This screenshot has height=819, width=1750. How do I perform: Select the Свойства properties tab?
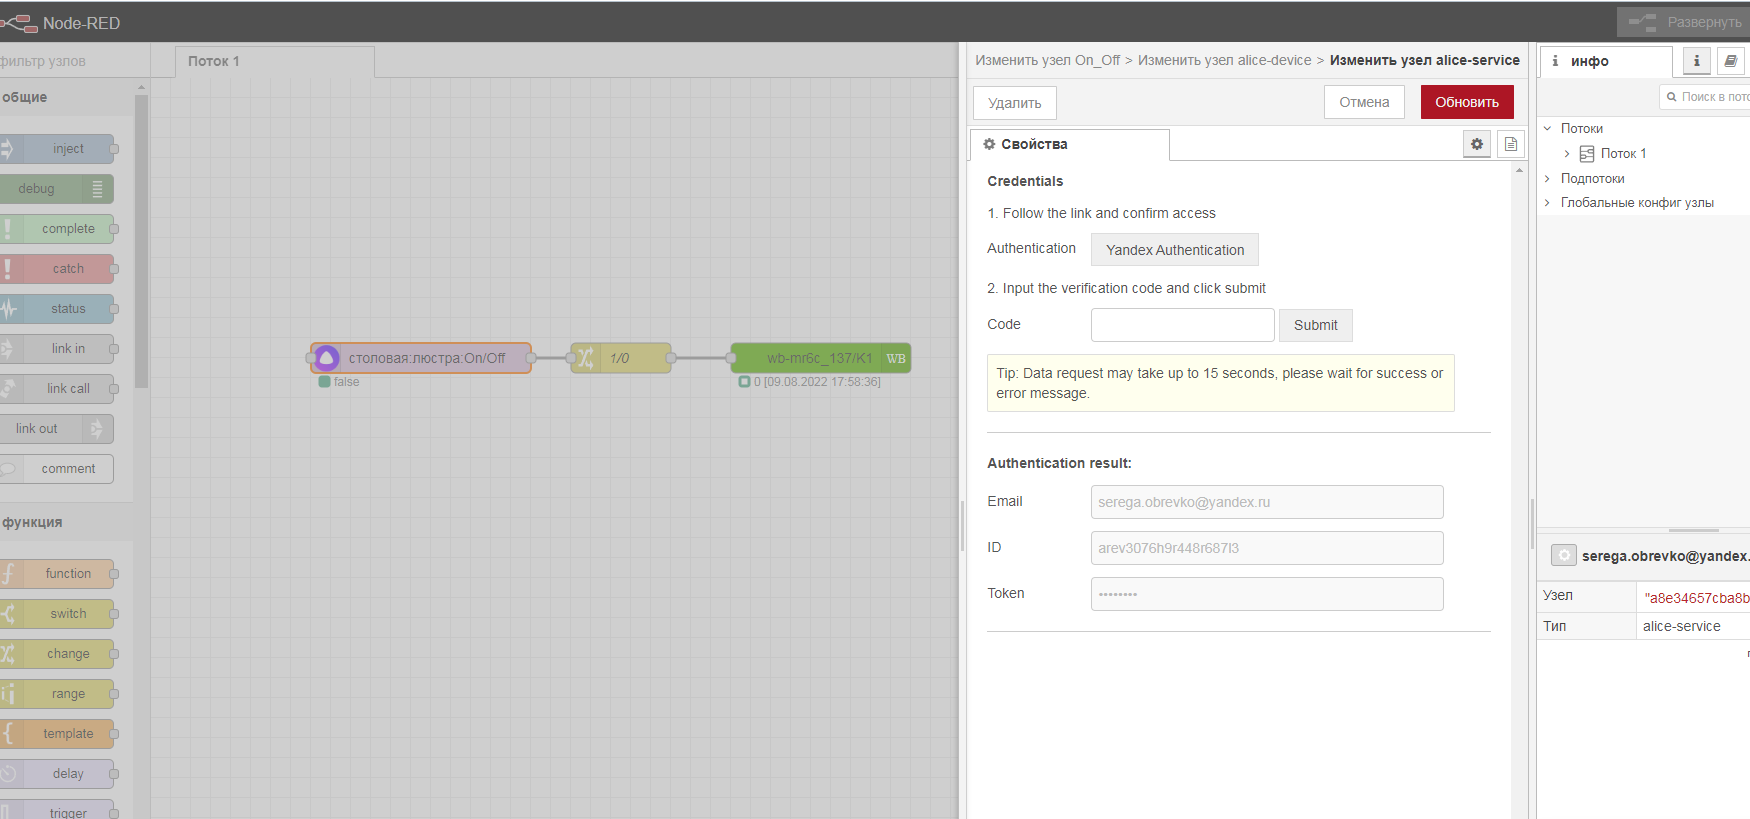(x=1068, y=144)
